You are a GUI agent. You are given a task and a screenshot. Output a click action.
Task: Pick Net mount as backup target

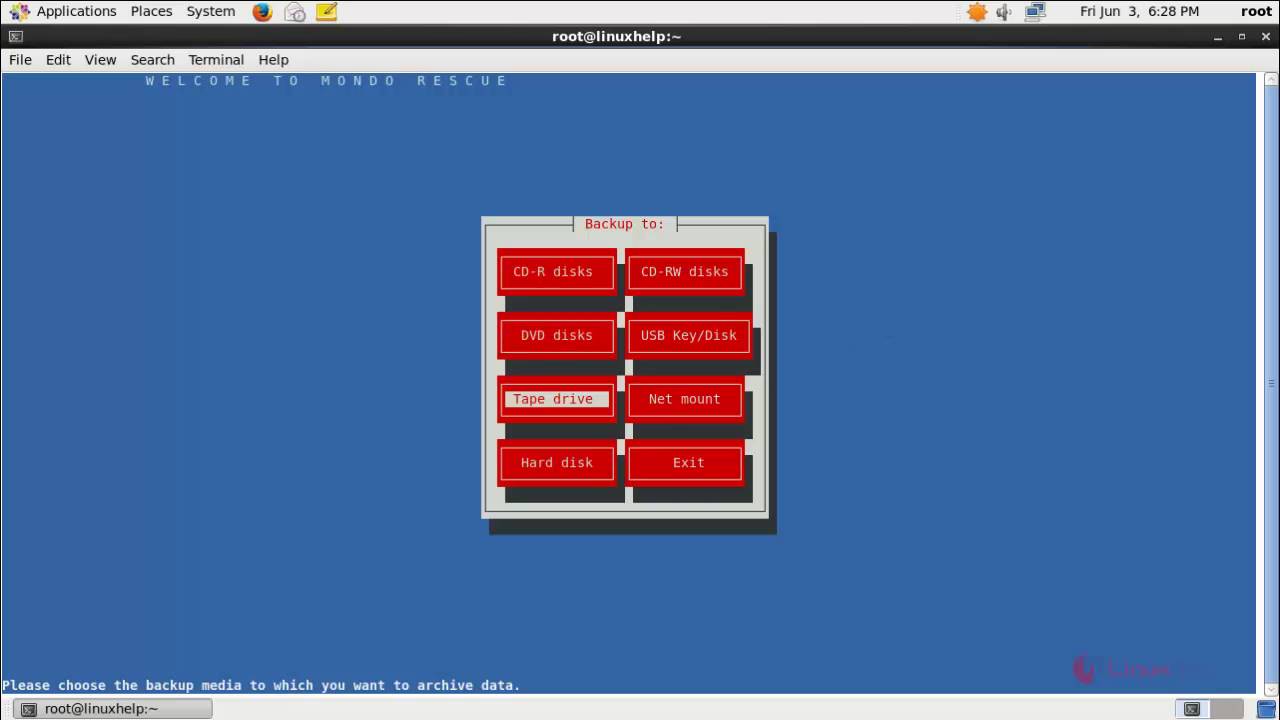tap(685, 399)
